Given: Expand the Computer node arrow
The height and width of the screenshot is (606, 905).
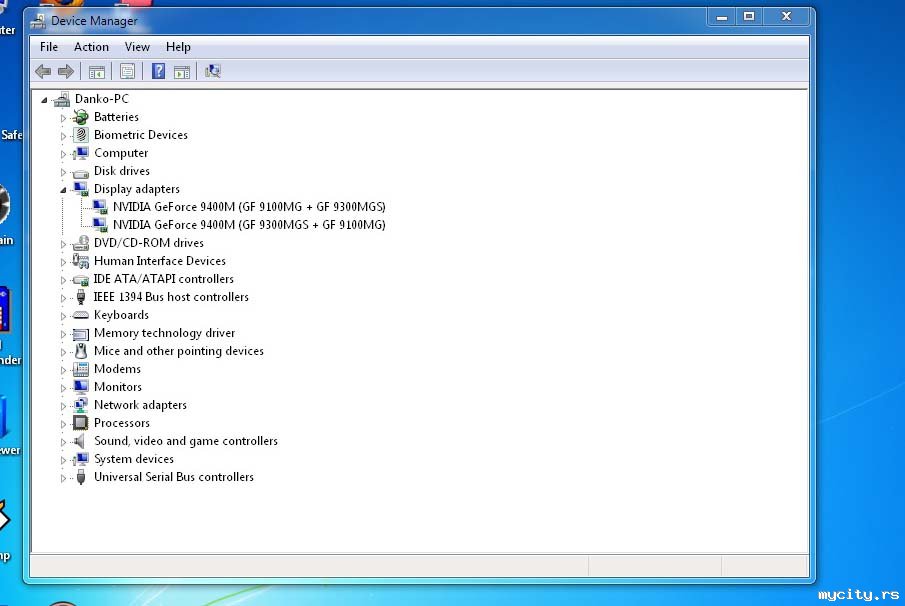Looking at the screenshot, I should (x=63, y=154).
